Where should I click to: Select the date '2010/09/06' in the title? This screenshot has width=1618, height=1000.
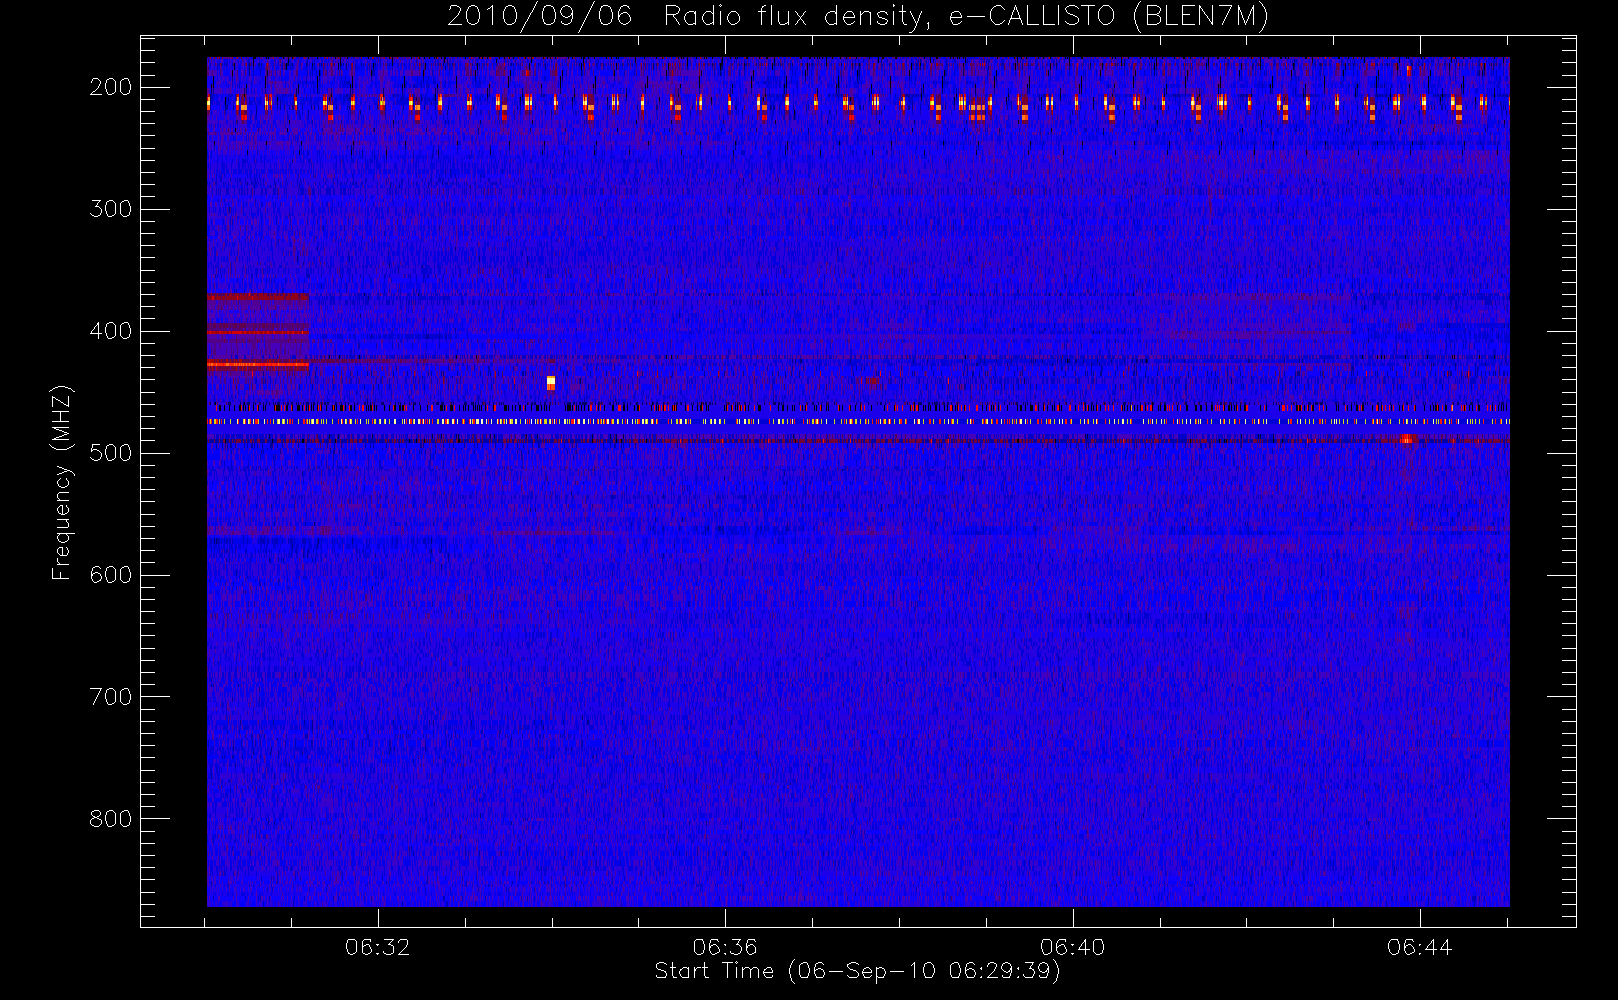click(x=540, y=17)
